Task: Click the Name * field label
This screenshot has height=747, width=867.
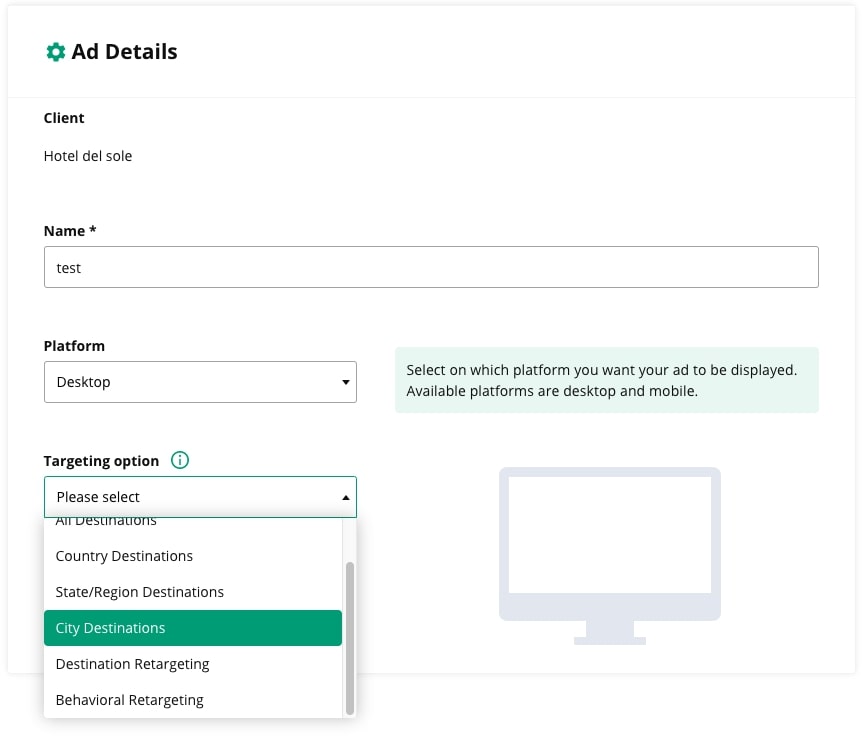Action: coord(70,231)
